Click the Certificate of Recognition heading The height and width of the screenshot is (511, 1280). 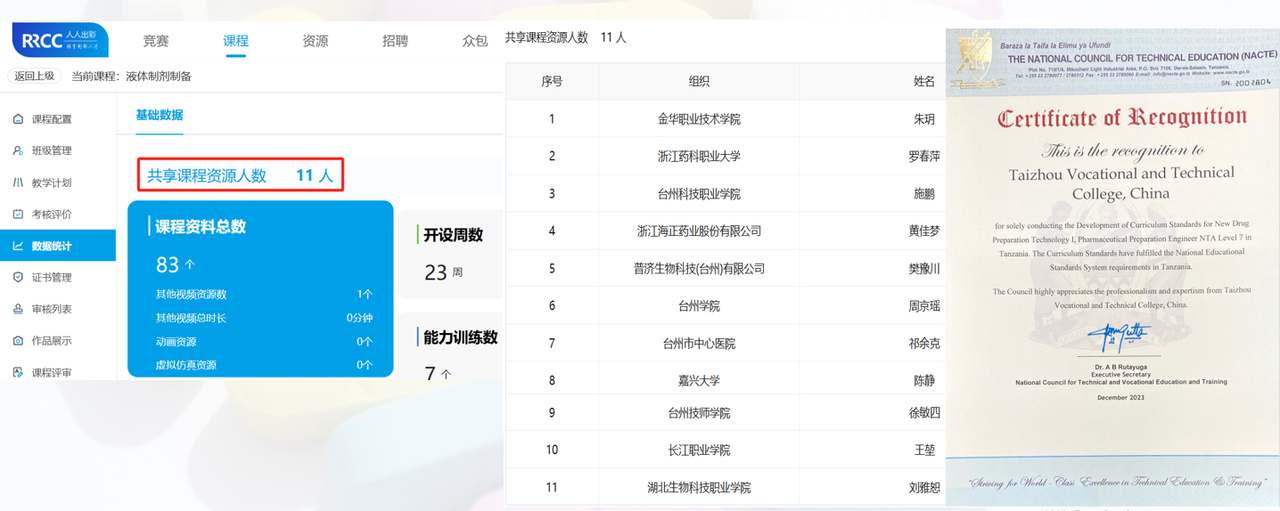(x=1122, y=118)
